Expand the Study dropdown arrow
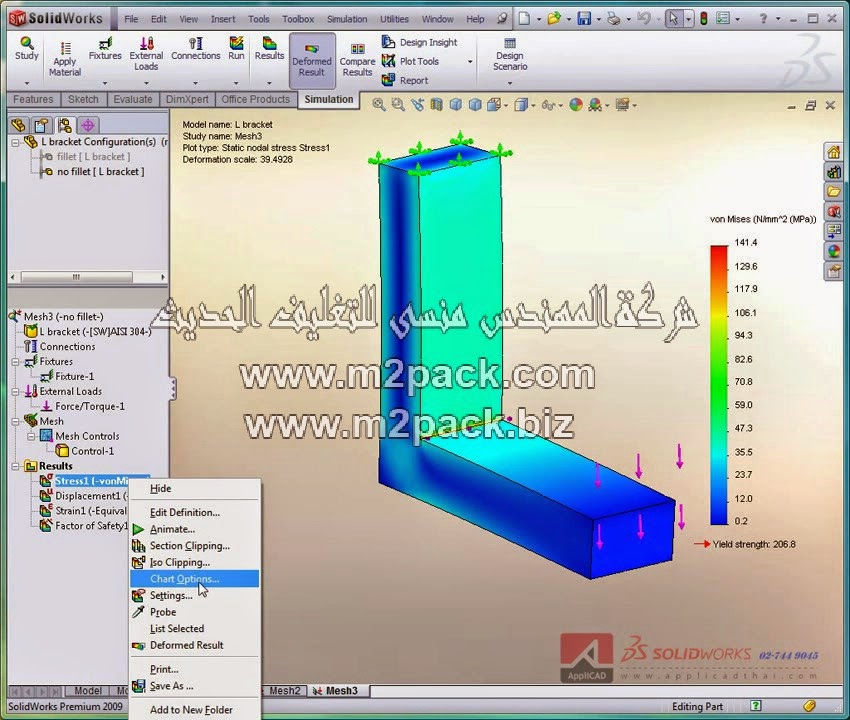 [27, 83]
